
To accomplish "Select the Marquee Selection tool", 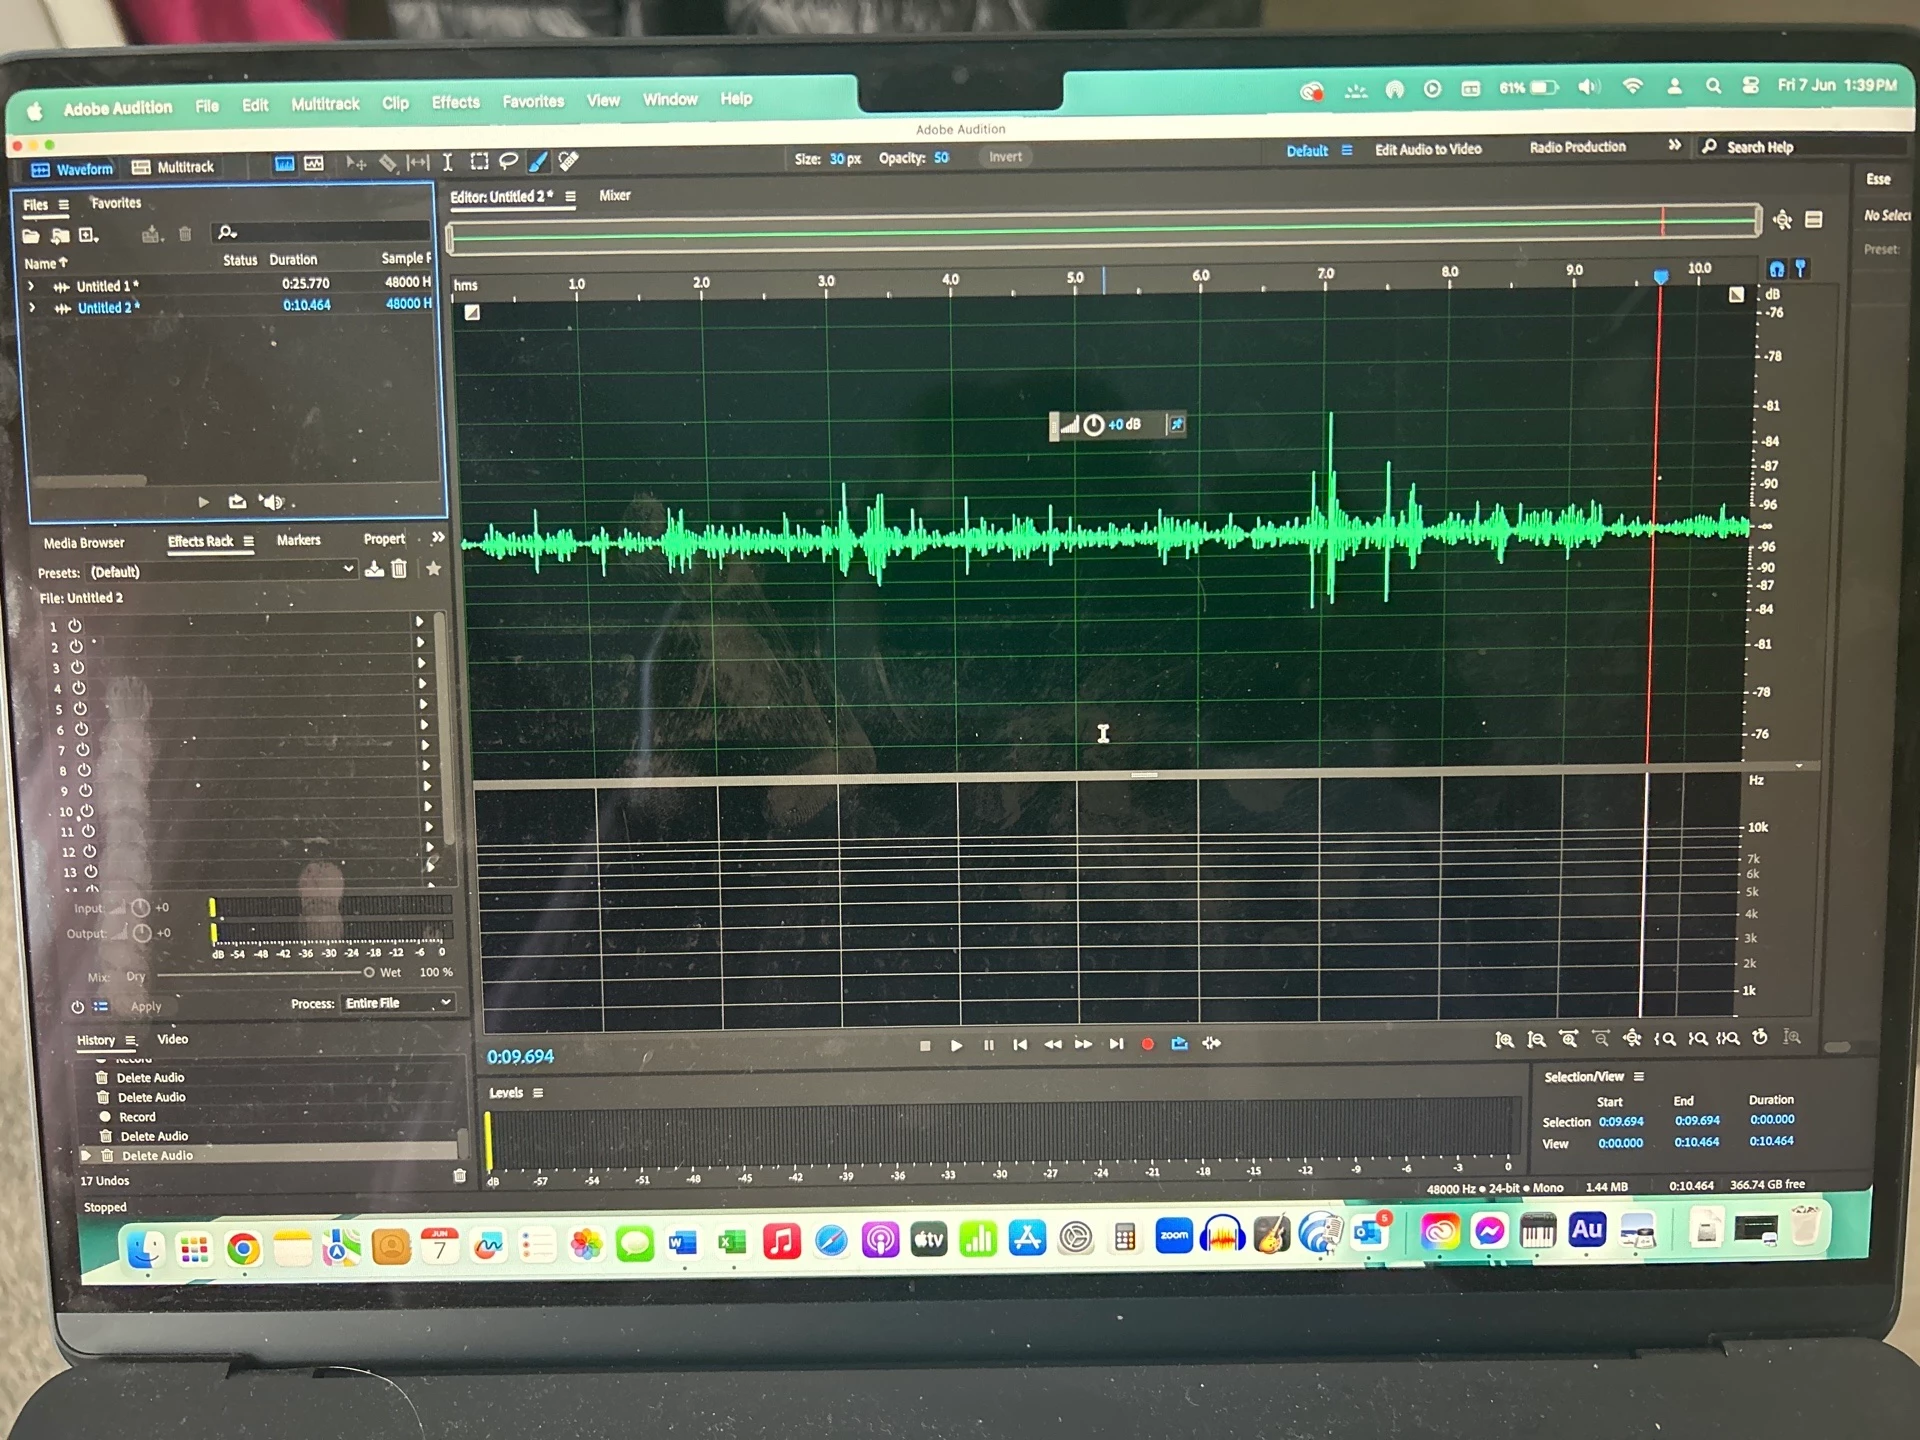I will (x=479, y=161).
